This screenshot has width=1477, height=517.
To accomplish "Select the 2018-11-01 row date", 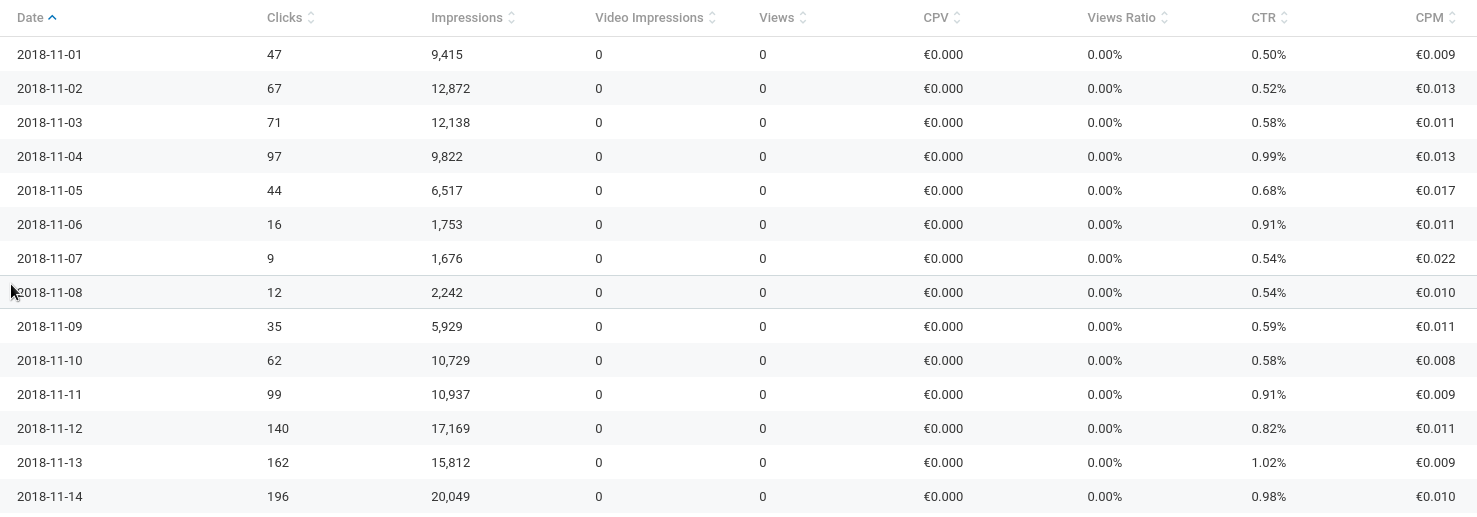I will click(x=49, y=55).
